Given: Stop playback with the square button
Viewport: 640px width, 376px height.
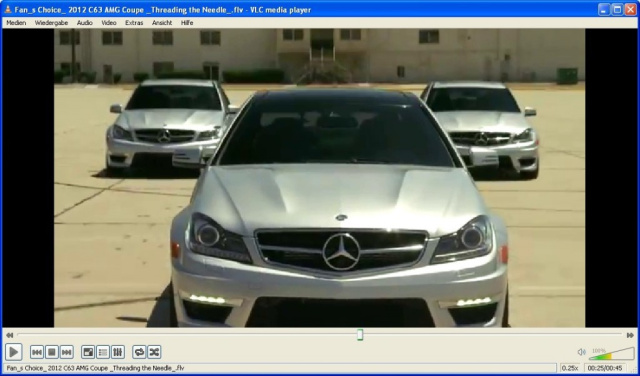Looking at the screenshot, I should 52,352.
